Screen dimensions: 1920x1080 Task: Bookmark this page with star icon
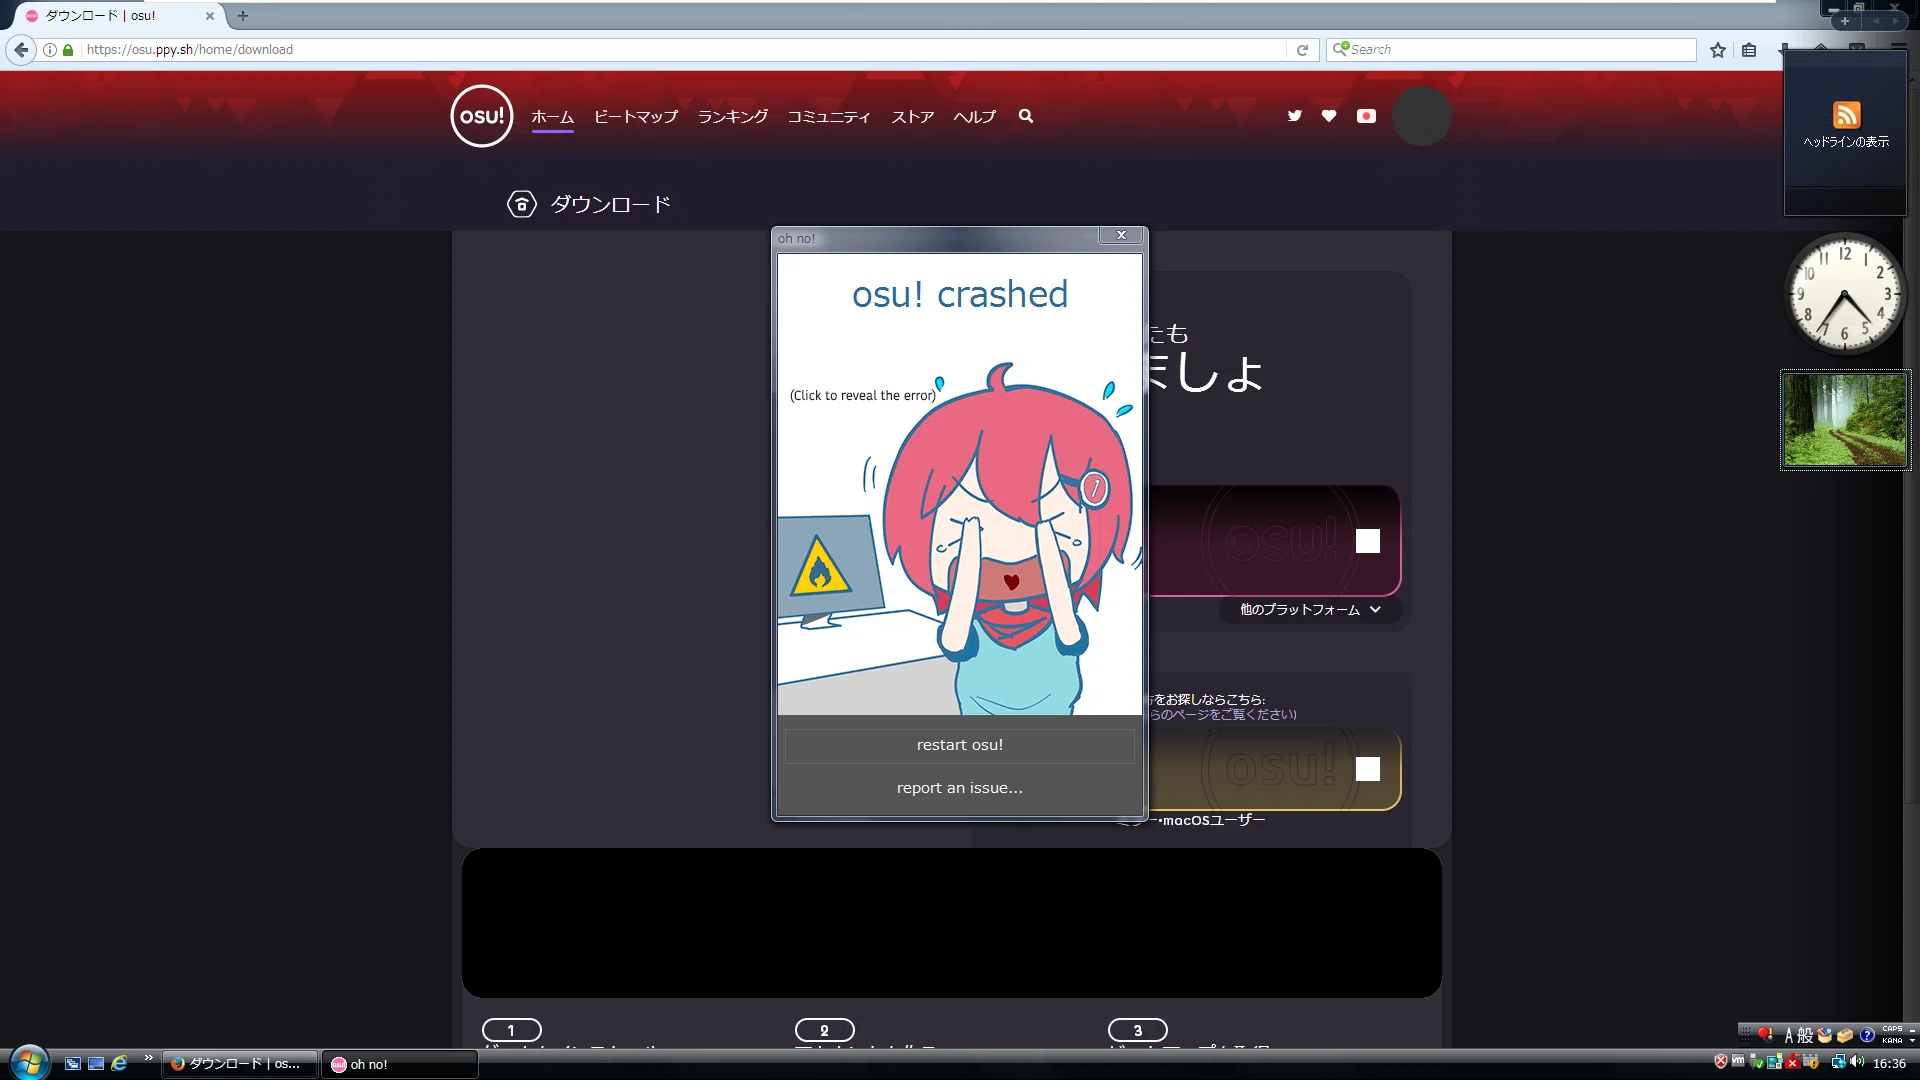[x=1718, y=50]
